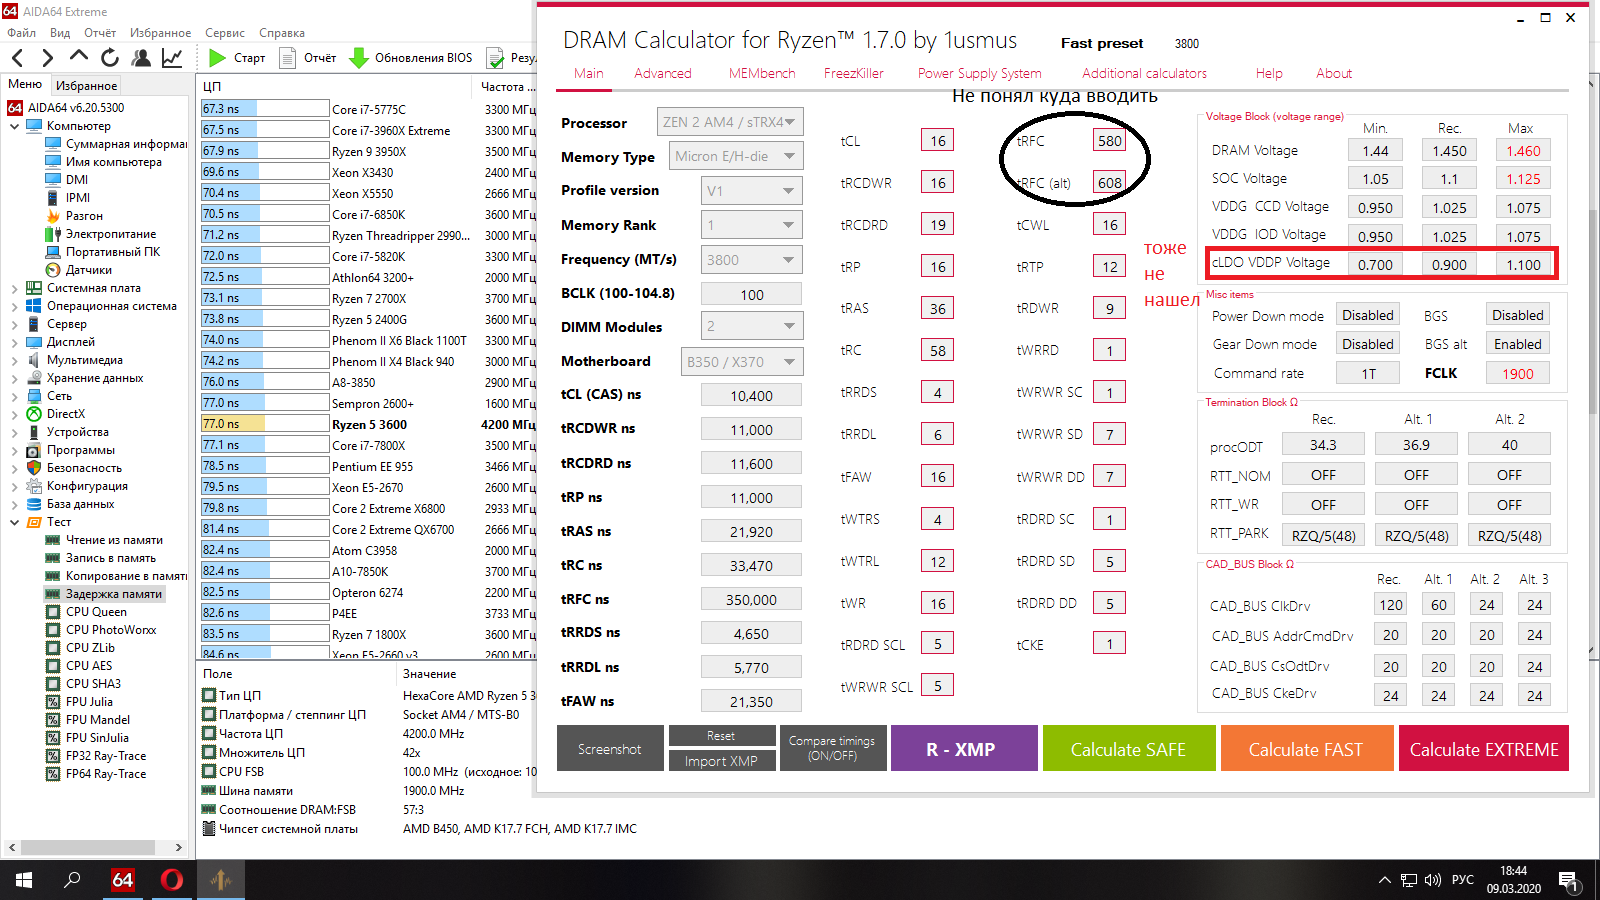This screenshot has height=900, width=1600.
Task: Select the Мультимедиа speaker icon in the tree
Action: [34, 360]
